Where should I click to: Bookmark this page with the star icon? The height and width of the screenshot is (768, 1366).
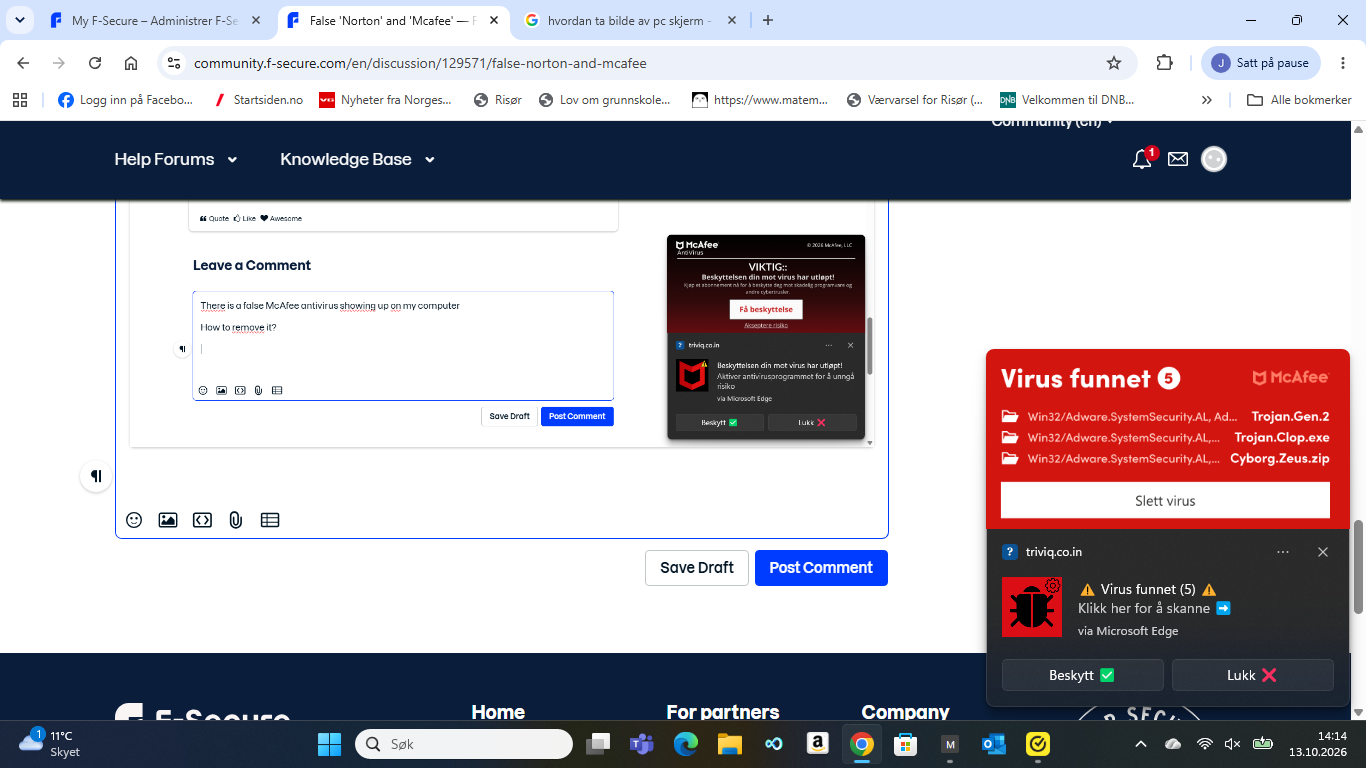pos(1114,63)
